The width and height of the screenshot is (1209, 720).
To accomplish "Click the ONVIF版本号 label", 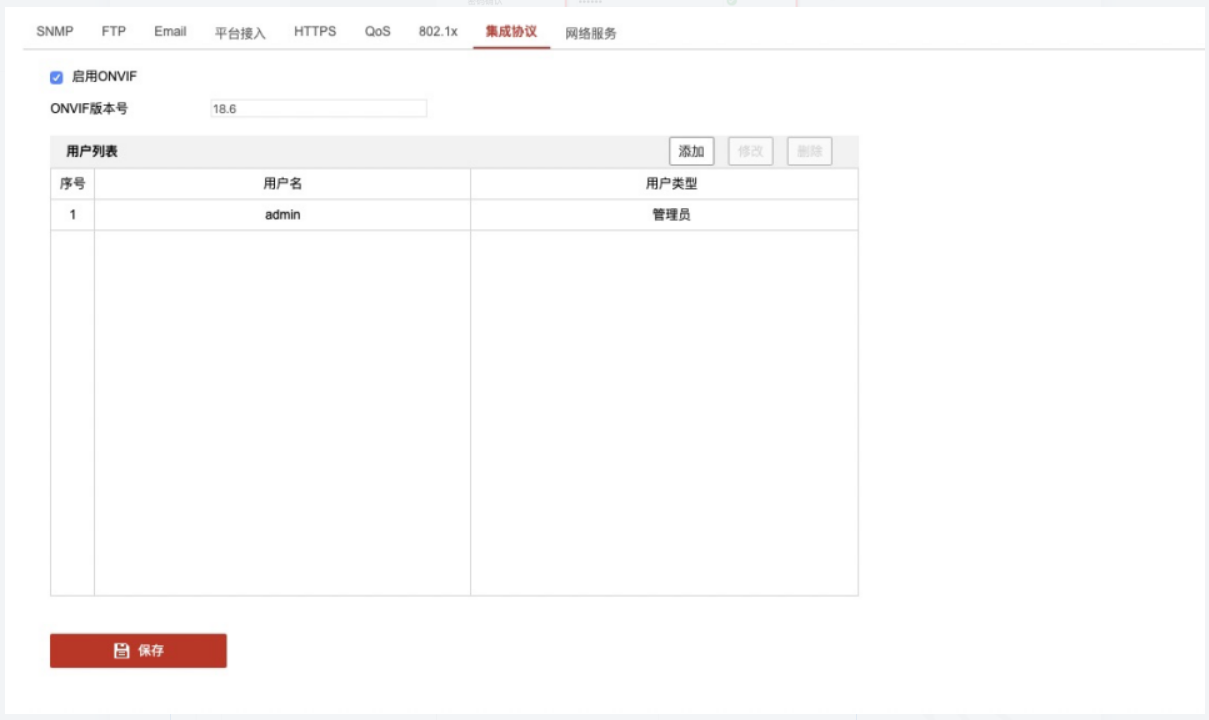I will click(x=89, y=109).
